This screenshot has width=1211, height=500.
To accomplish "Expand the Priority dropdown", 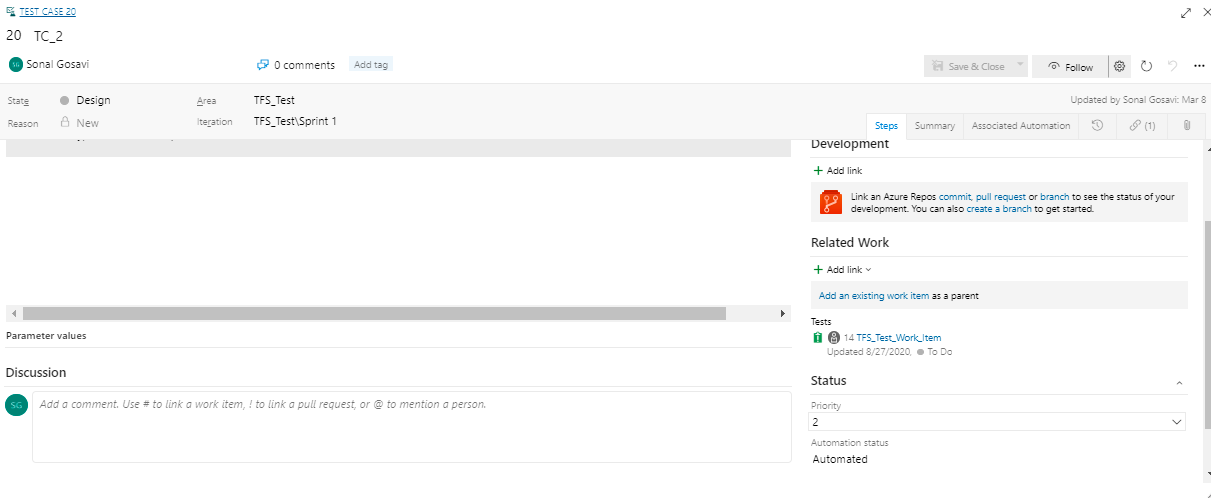I will tap(1175, 423).
